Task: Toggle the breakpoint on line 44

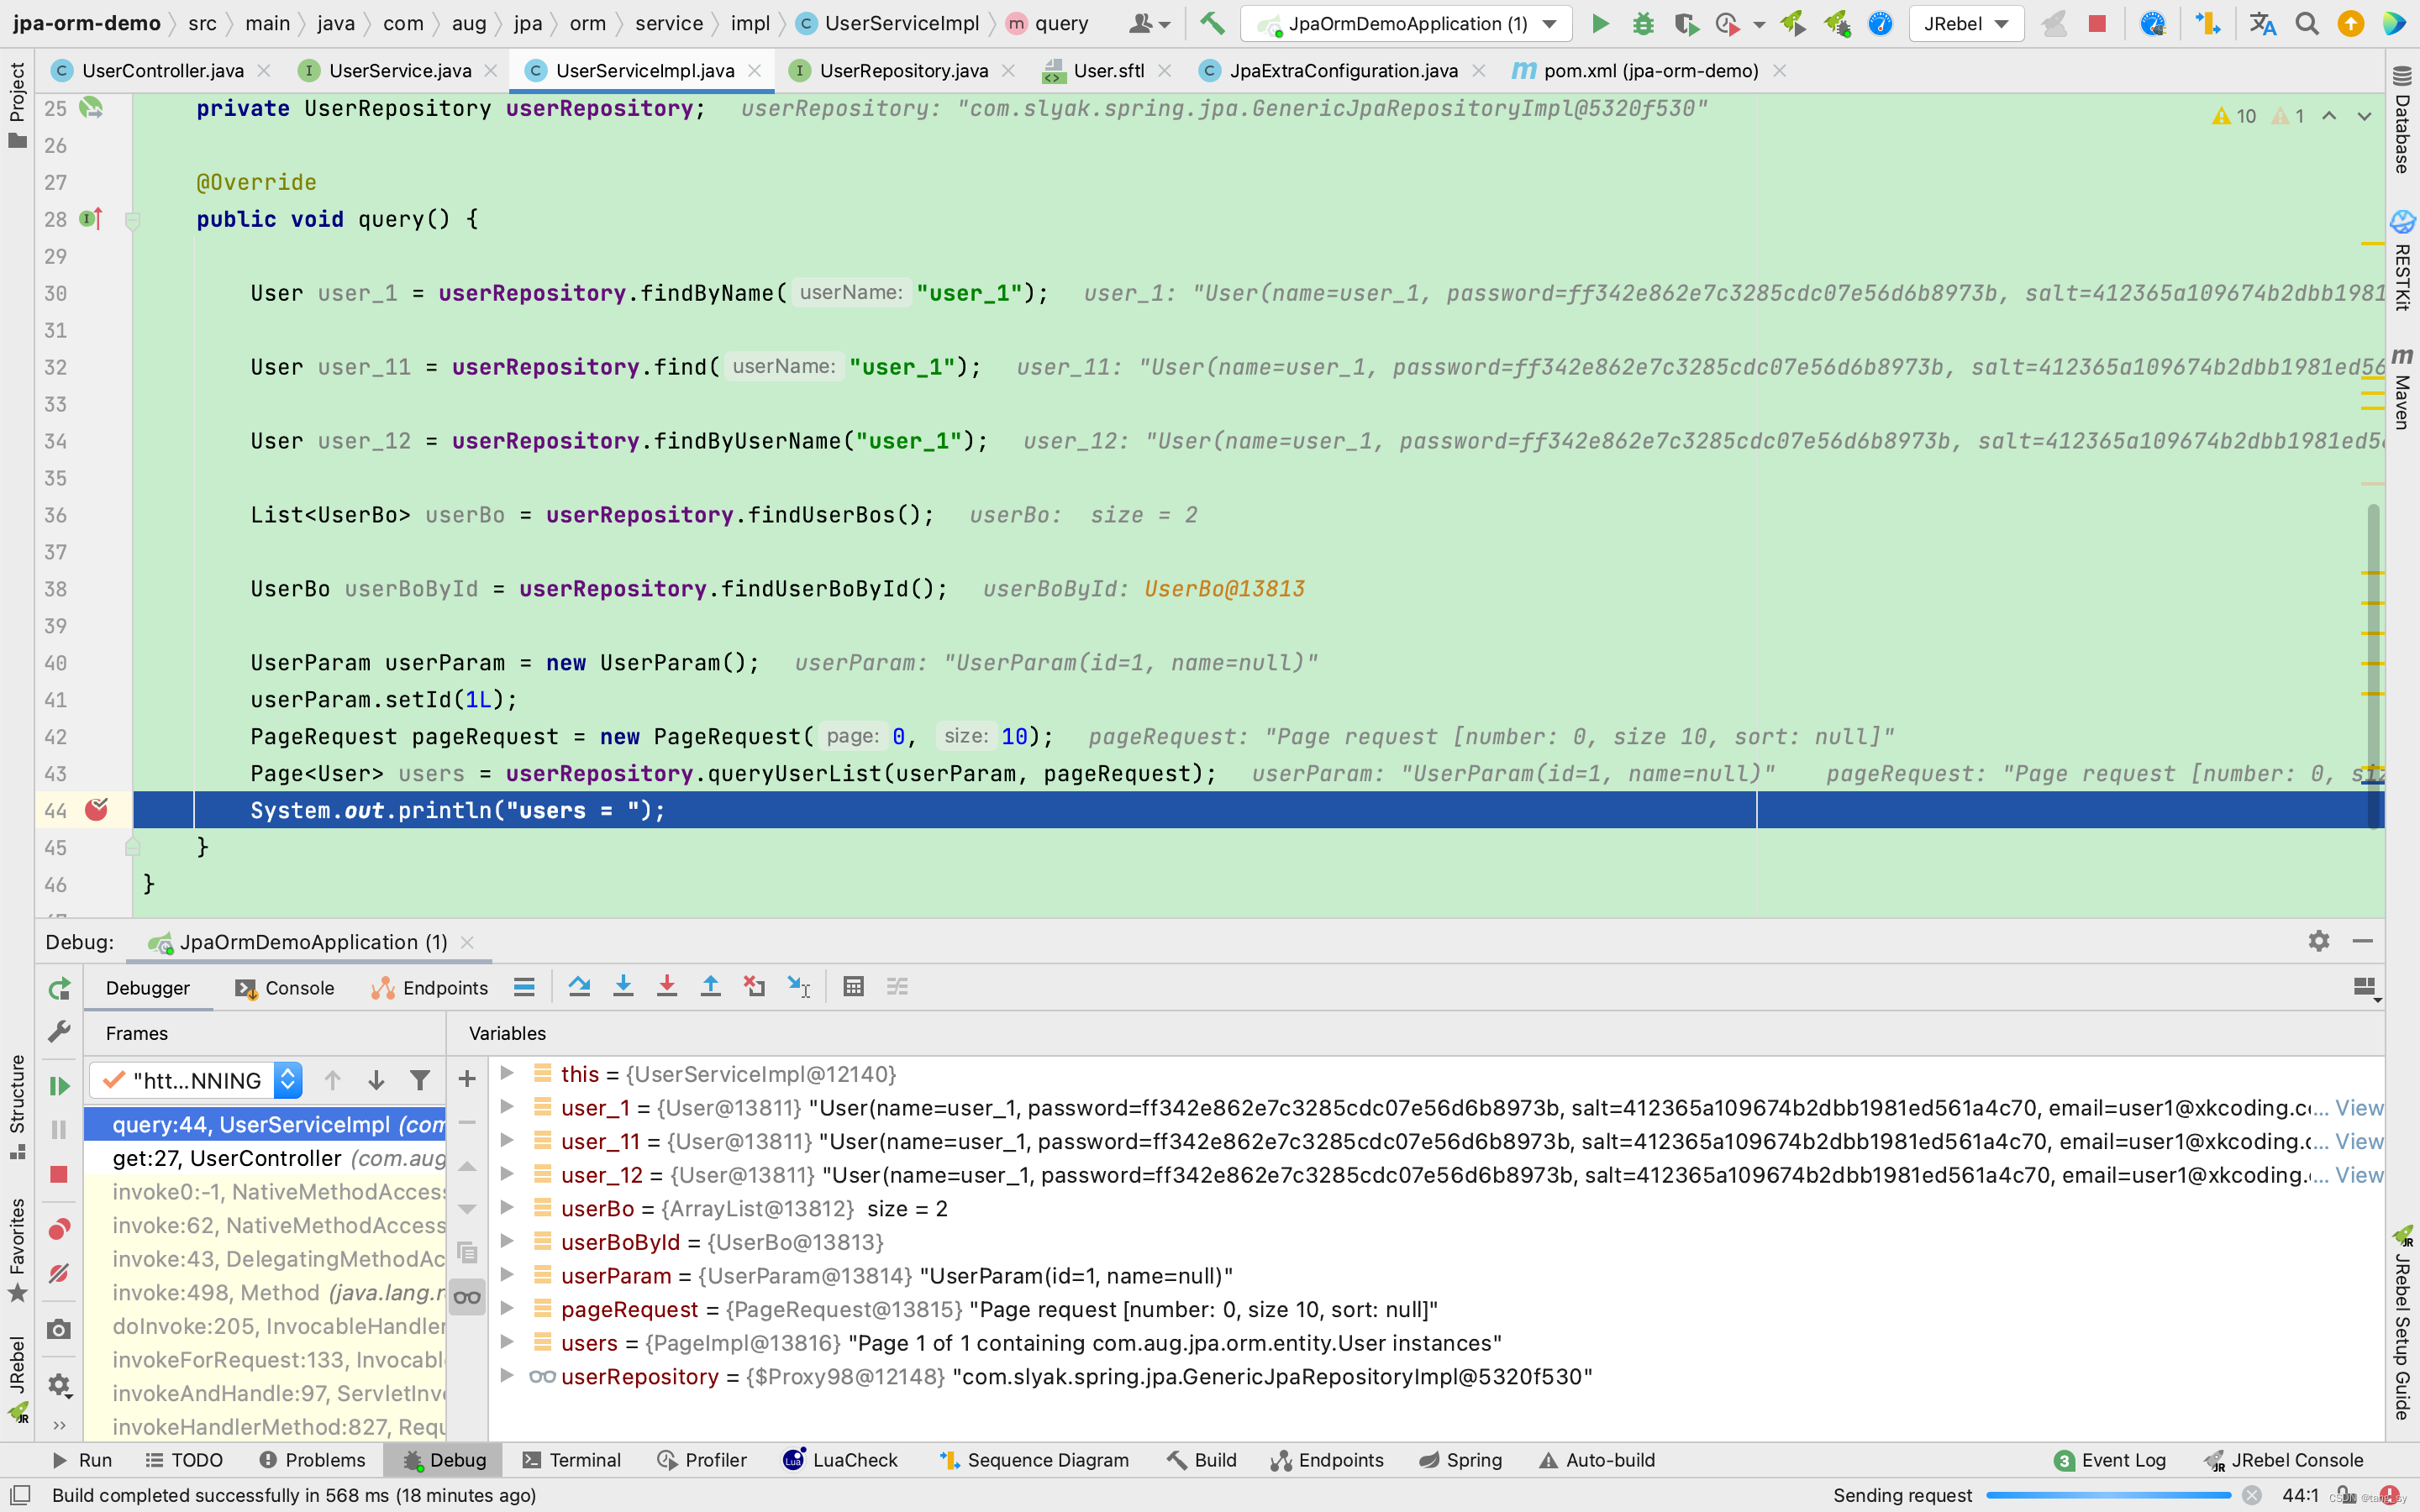Action: [96, 810]
